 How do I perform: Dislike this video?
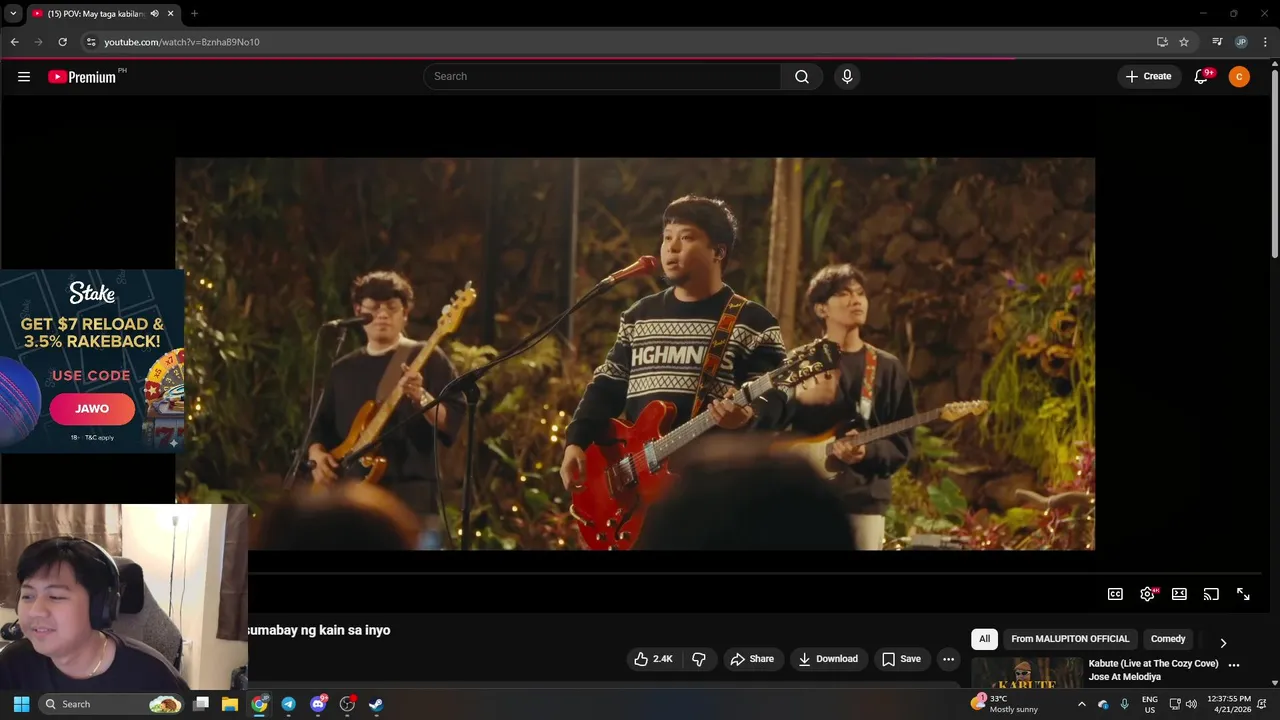(699, 659)
